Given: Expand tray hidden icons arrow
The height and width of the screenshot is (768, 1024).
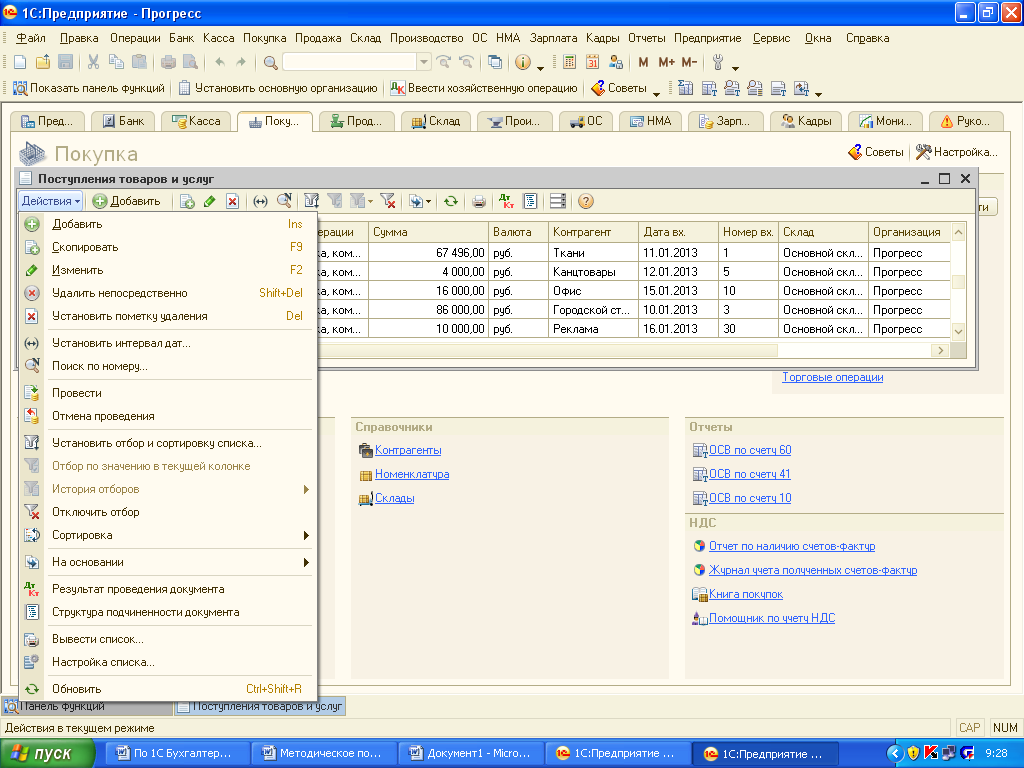Looking at the screenshot, I should (x=895, y=753).
